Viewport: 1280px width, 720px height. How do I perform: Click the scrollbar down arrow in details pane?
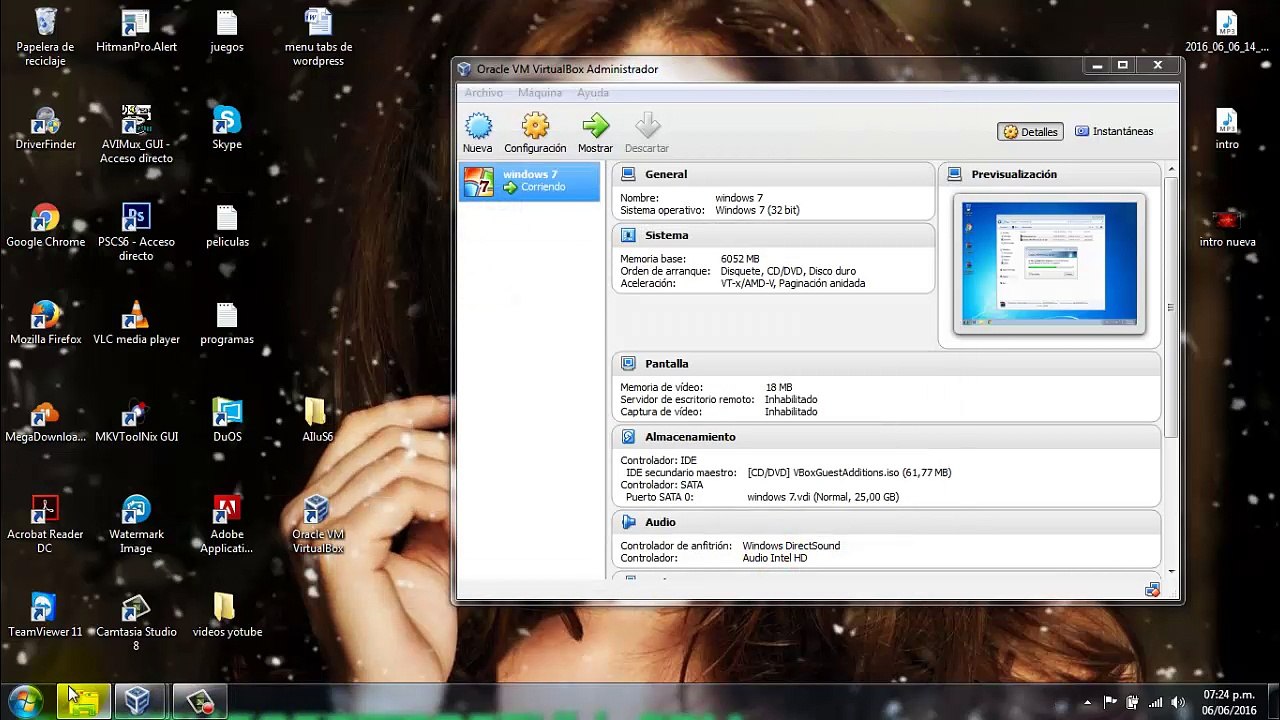point(1170,572)
